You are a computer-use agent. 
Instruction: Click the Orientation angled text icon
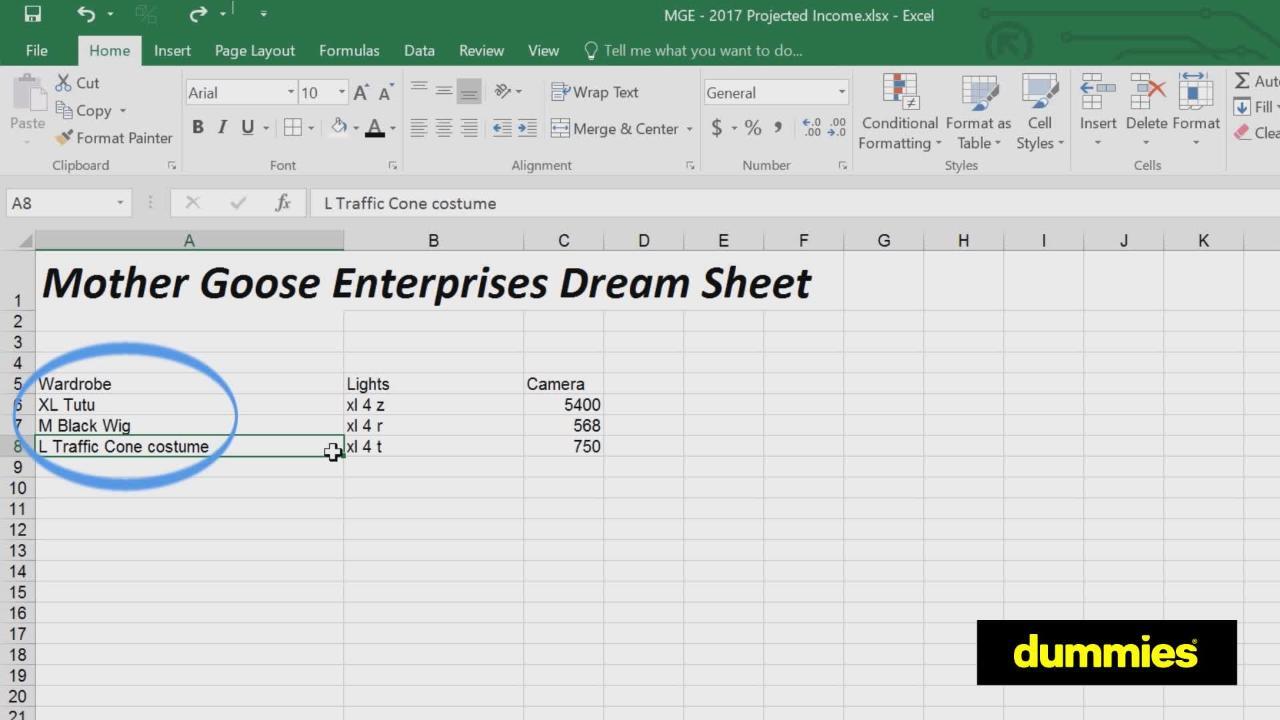click(503, 91)
